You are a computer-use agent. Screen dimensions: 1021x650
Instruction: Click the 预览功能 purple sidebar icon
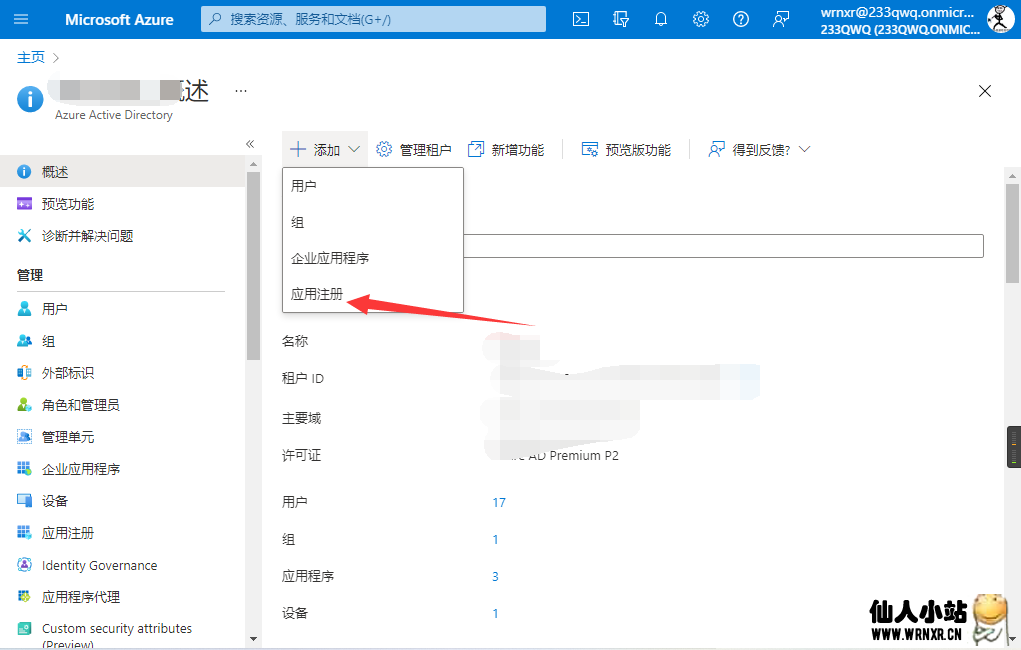pos(24,204)
